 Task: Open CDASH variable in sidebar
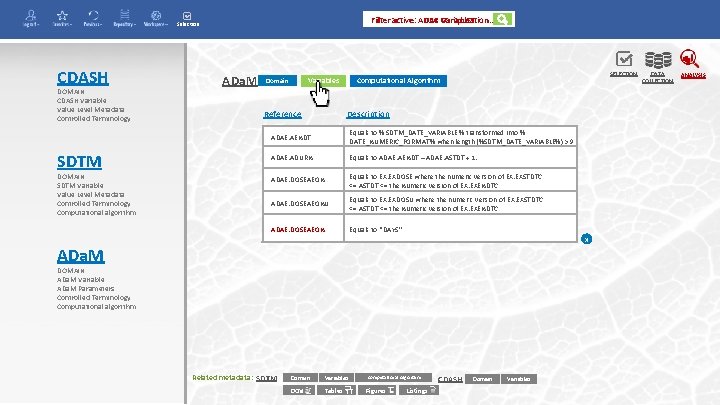pos(82,101)
